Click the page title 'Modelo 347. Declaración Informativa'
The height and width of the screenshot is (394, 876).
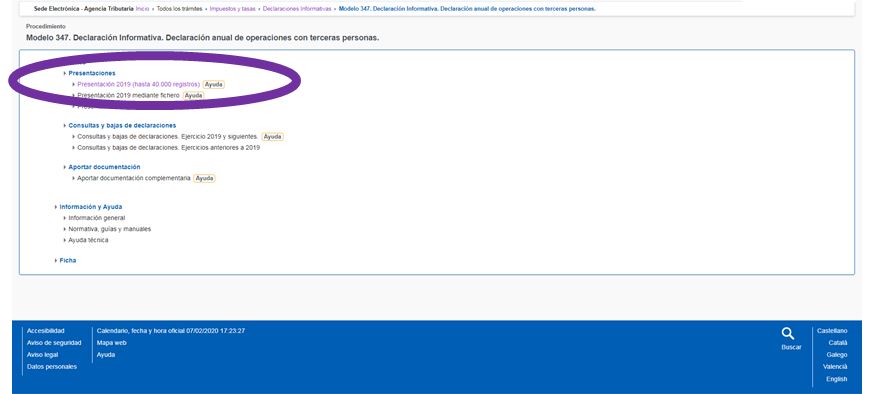click(203, 38)
